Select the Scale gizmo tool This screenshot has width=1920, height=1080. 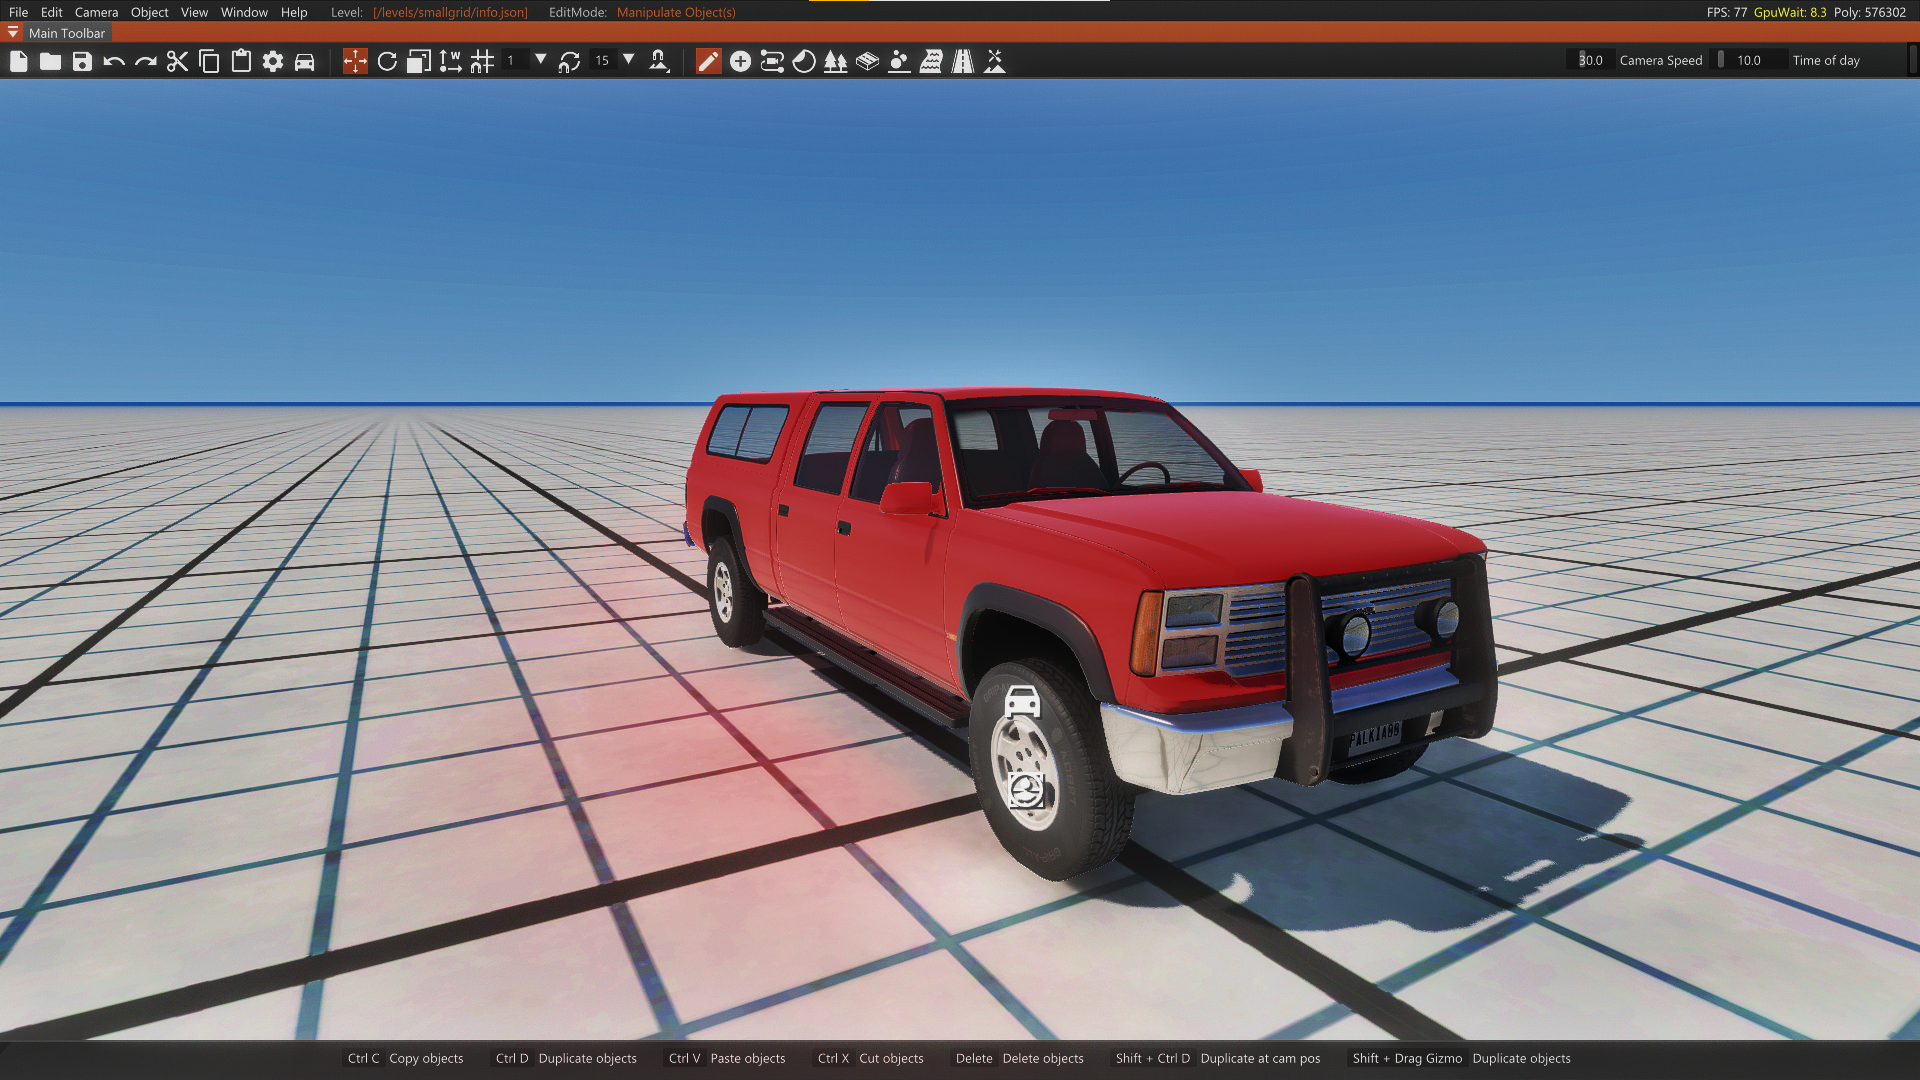pos(419,62)
